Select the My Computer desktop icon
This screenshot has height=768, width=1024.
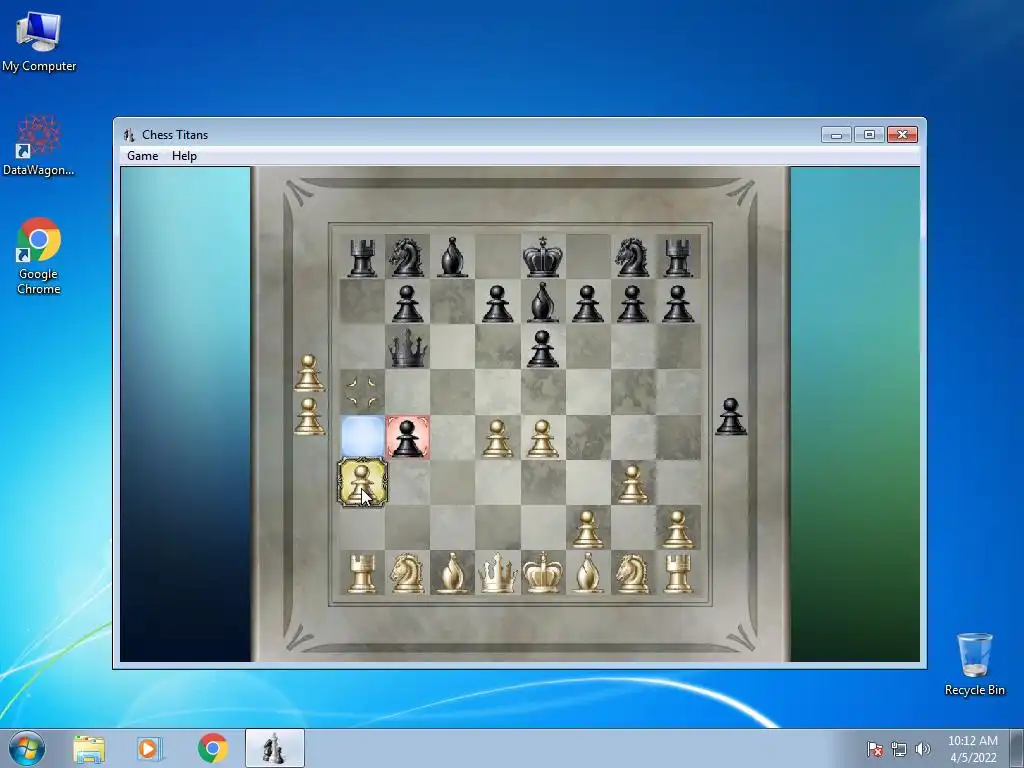point(39,41)
